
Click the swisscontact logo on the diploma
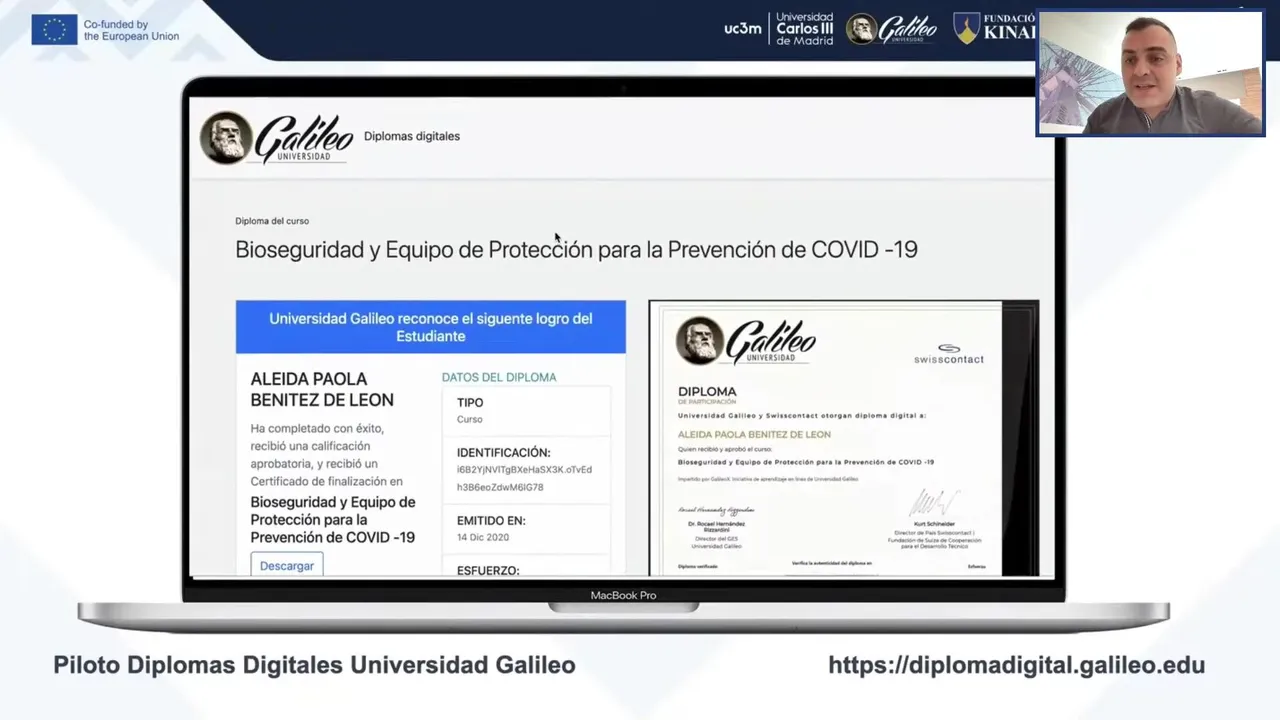point(949,354)
